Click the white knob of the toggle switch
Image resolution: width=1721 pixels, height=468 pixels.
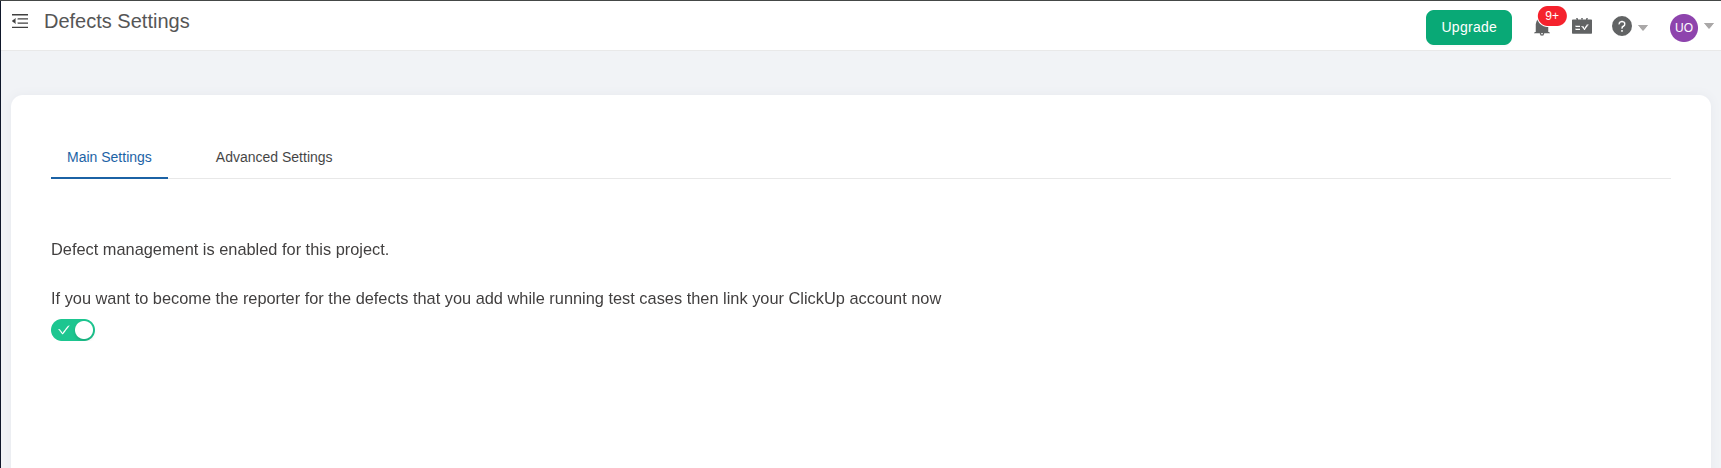84,330
